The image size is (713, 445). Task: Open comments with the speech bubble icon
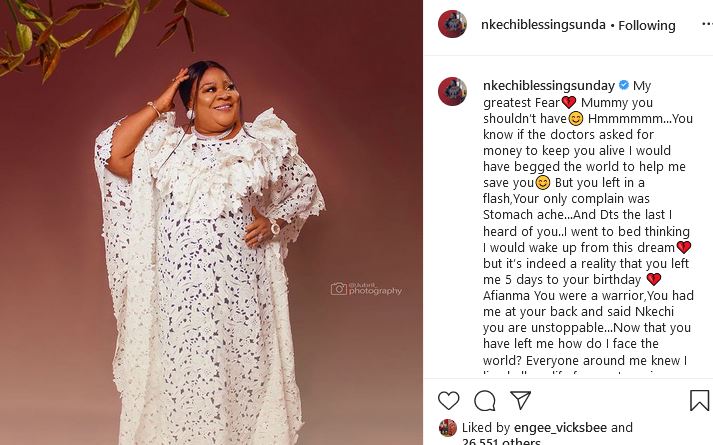pos(485,401)
